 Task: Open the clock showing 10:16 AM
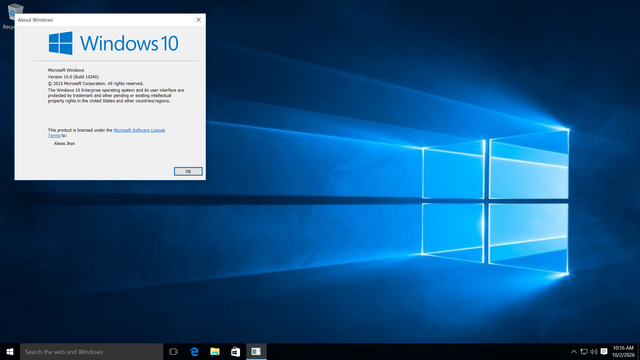623,351
